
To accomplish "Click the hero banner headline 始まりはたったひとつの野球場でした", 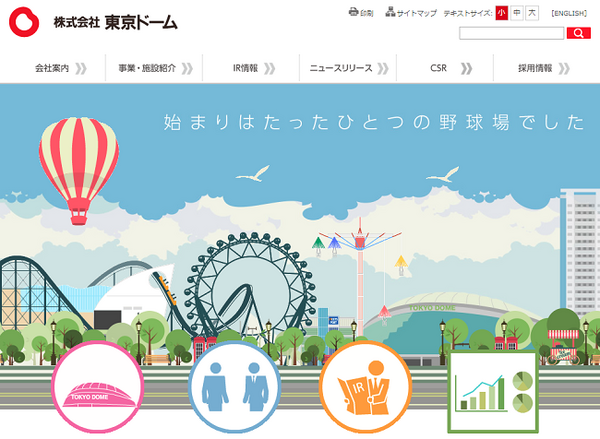I will 374,122.
